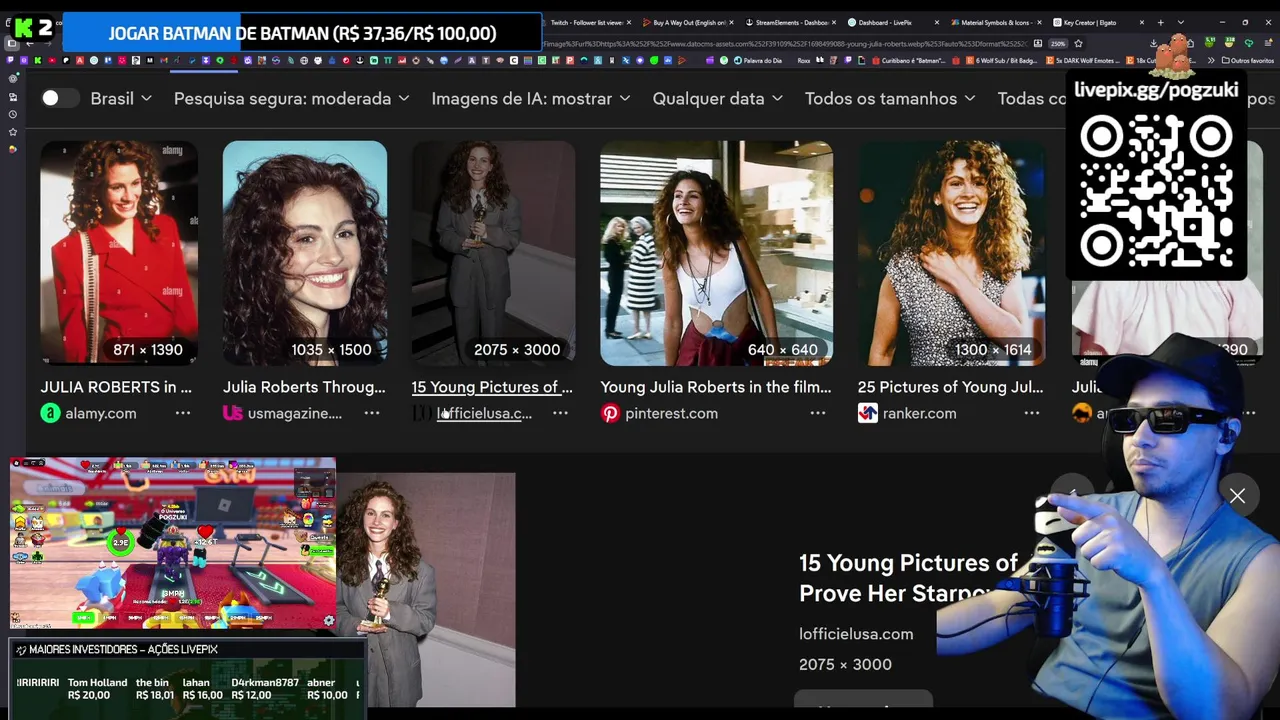
Task: Open Palavra do Dia bookmark
Action: [756, 60]
